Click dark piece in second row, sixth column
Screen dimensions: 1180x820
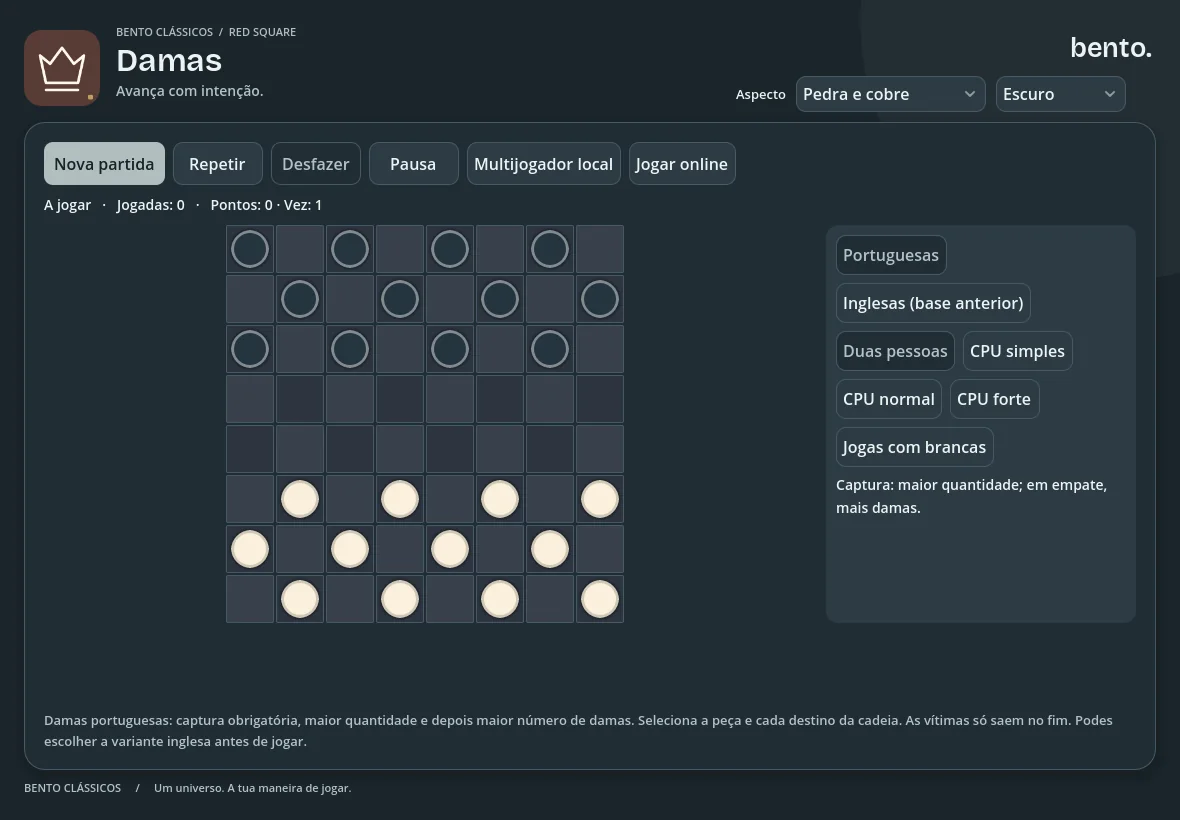tap(500, 299)
